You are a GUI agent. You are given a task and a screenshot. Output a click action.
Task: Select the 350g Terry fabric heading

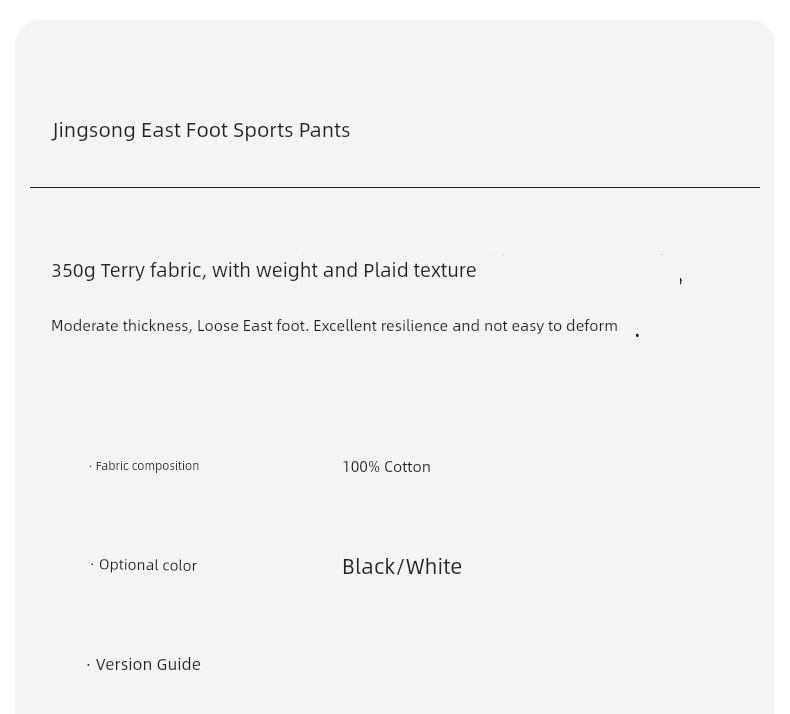pos(264,271)
